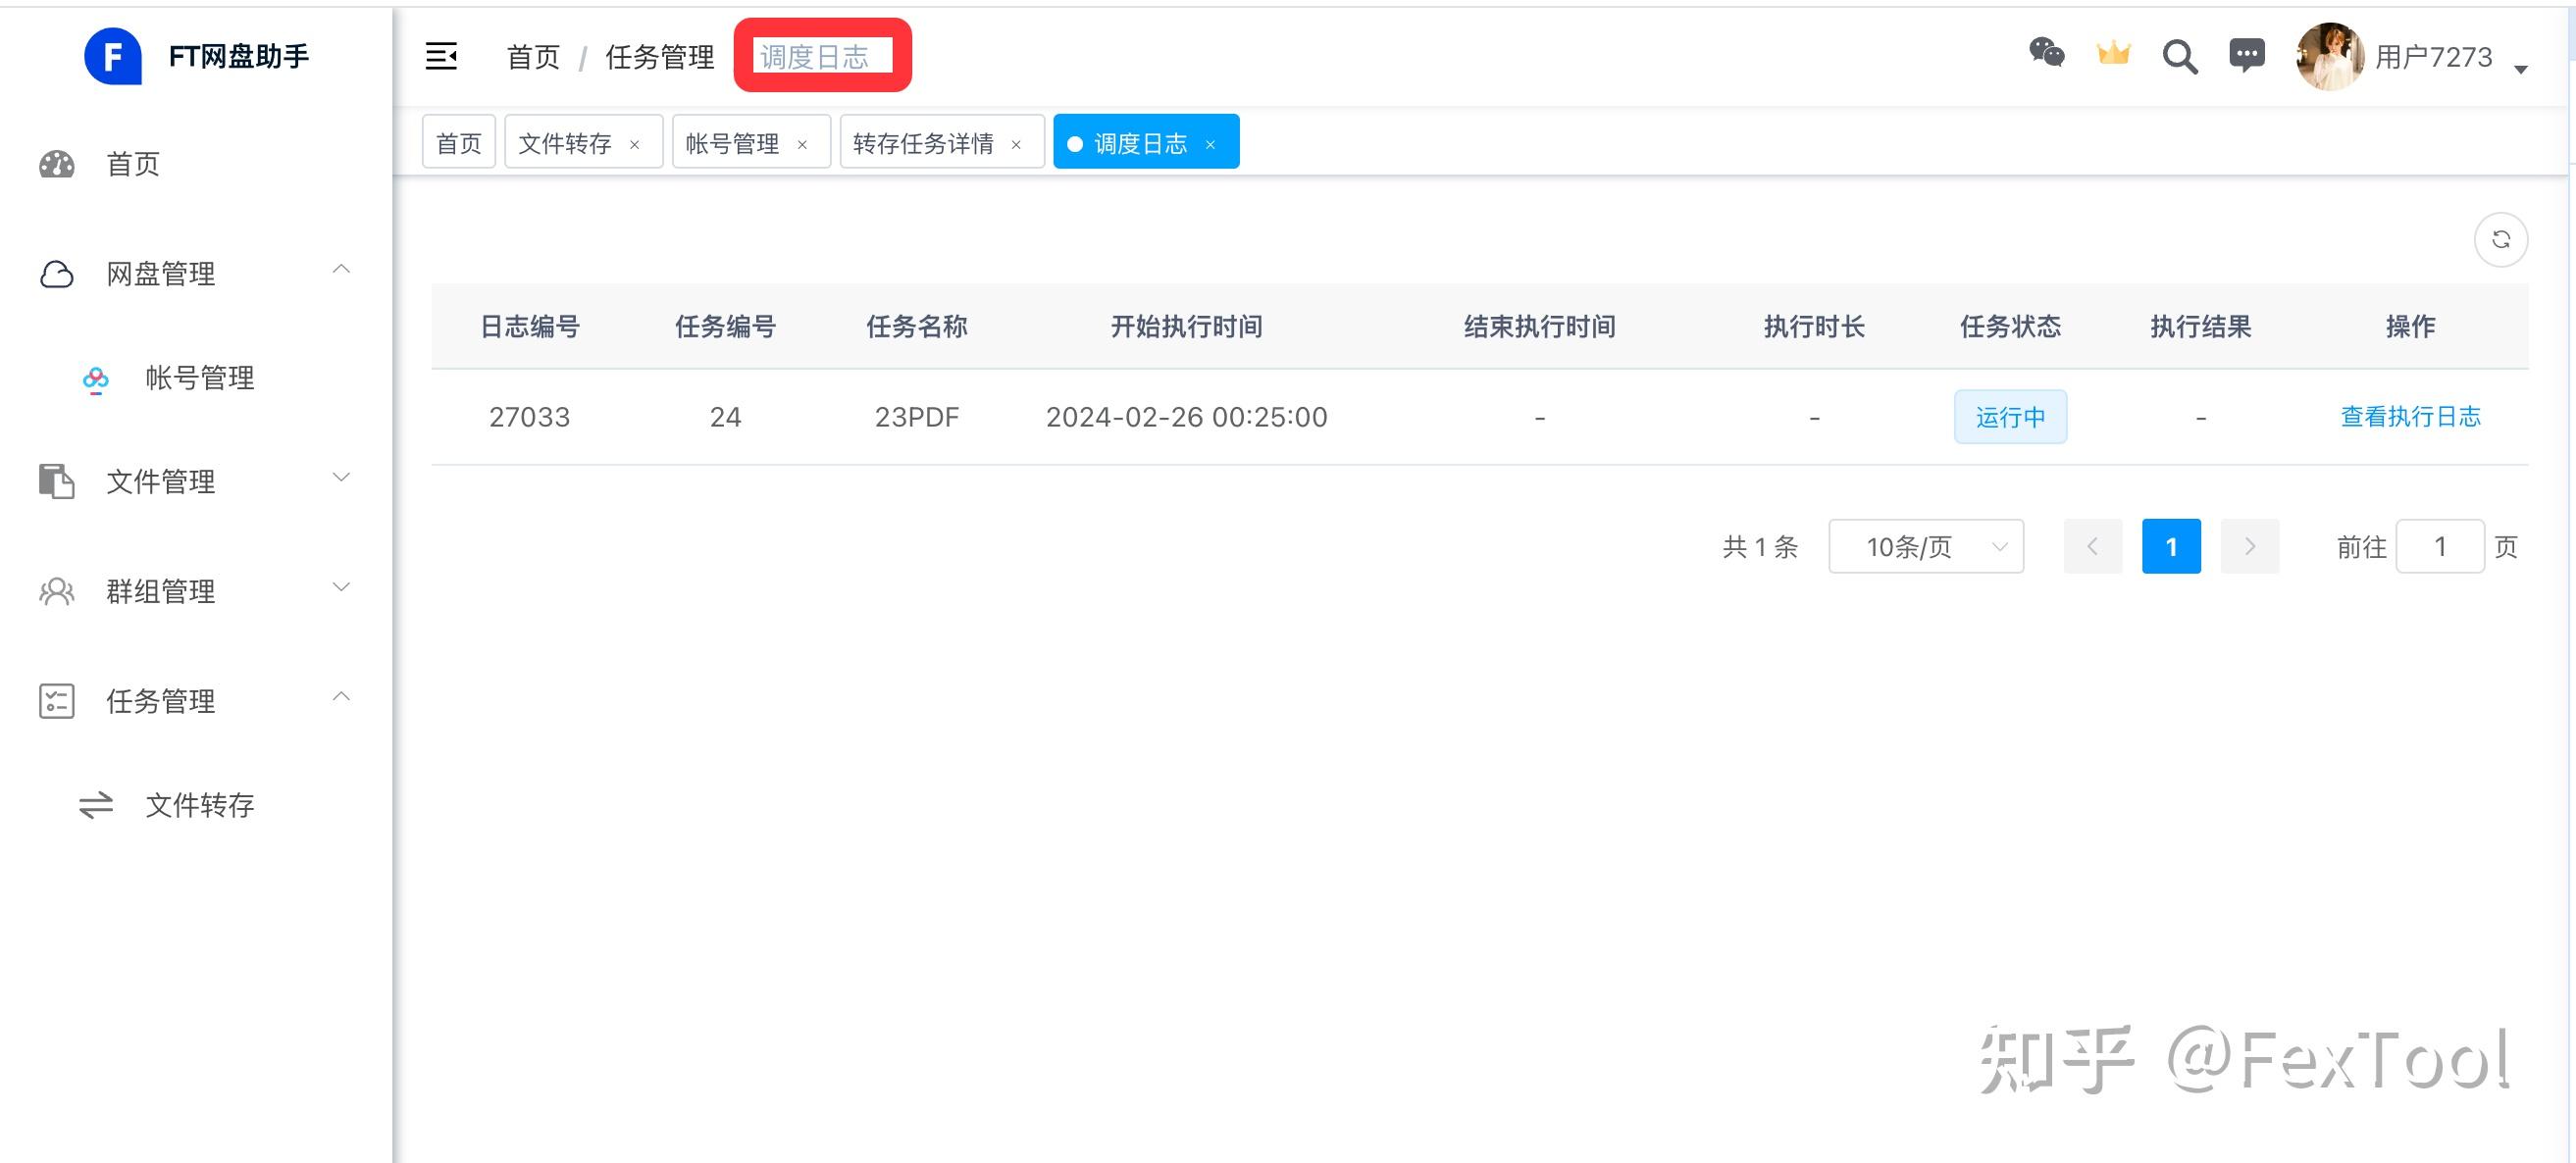Open the 用户7273 dropdown arrow

point(2521,69)
